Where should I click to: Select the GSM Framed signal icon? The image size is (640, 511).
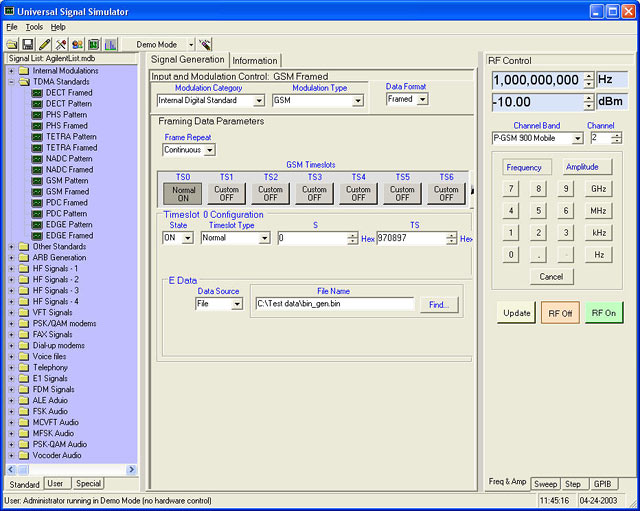[x=36, y=191]
